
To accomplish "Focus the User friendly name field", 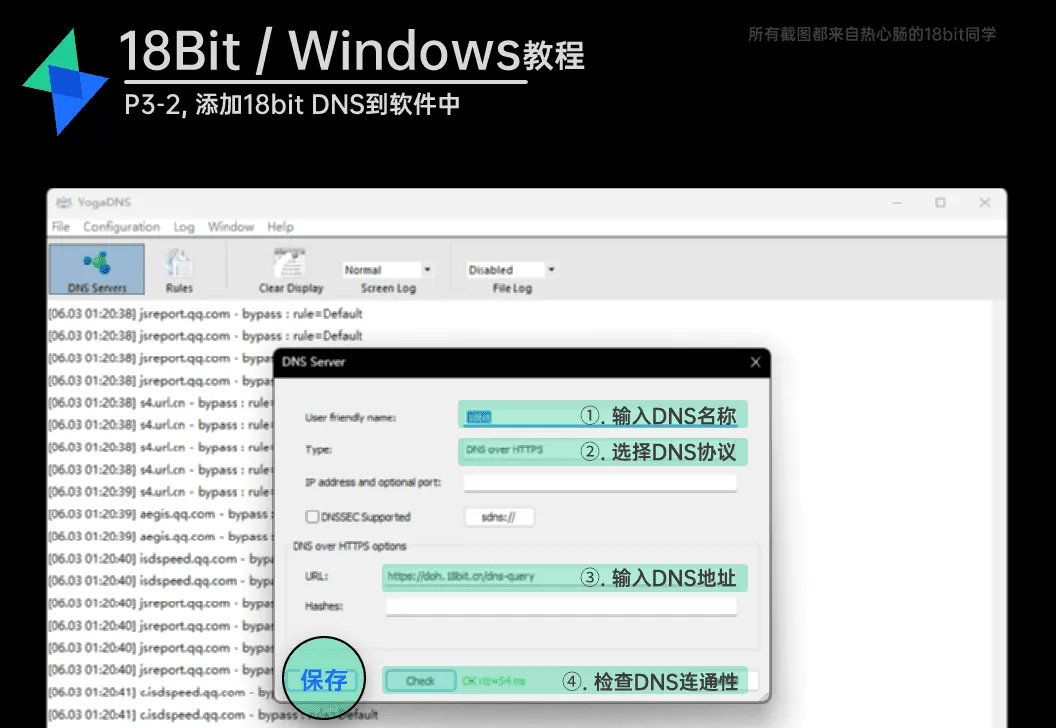I will pos(603,415).
